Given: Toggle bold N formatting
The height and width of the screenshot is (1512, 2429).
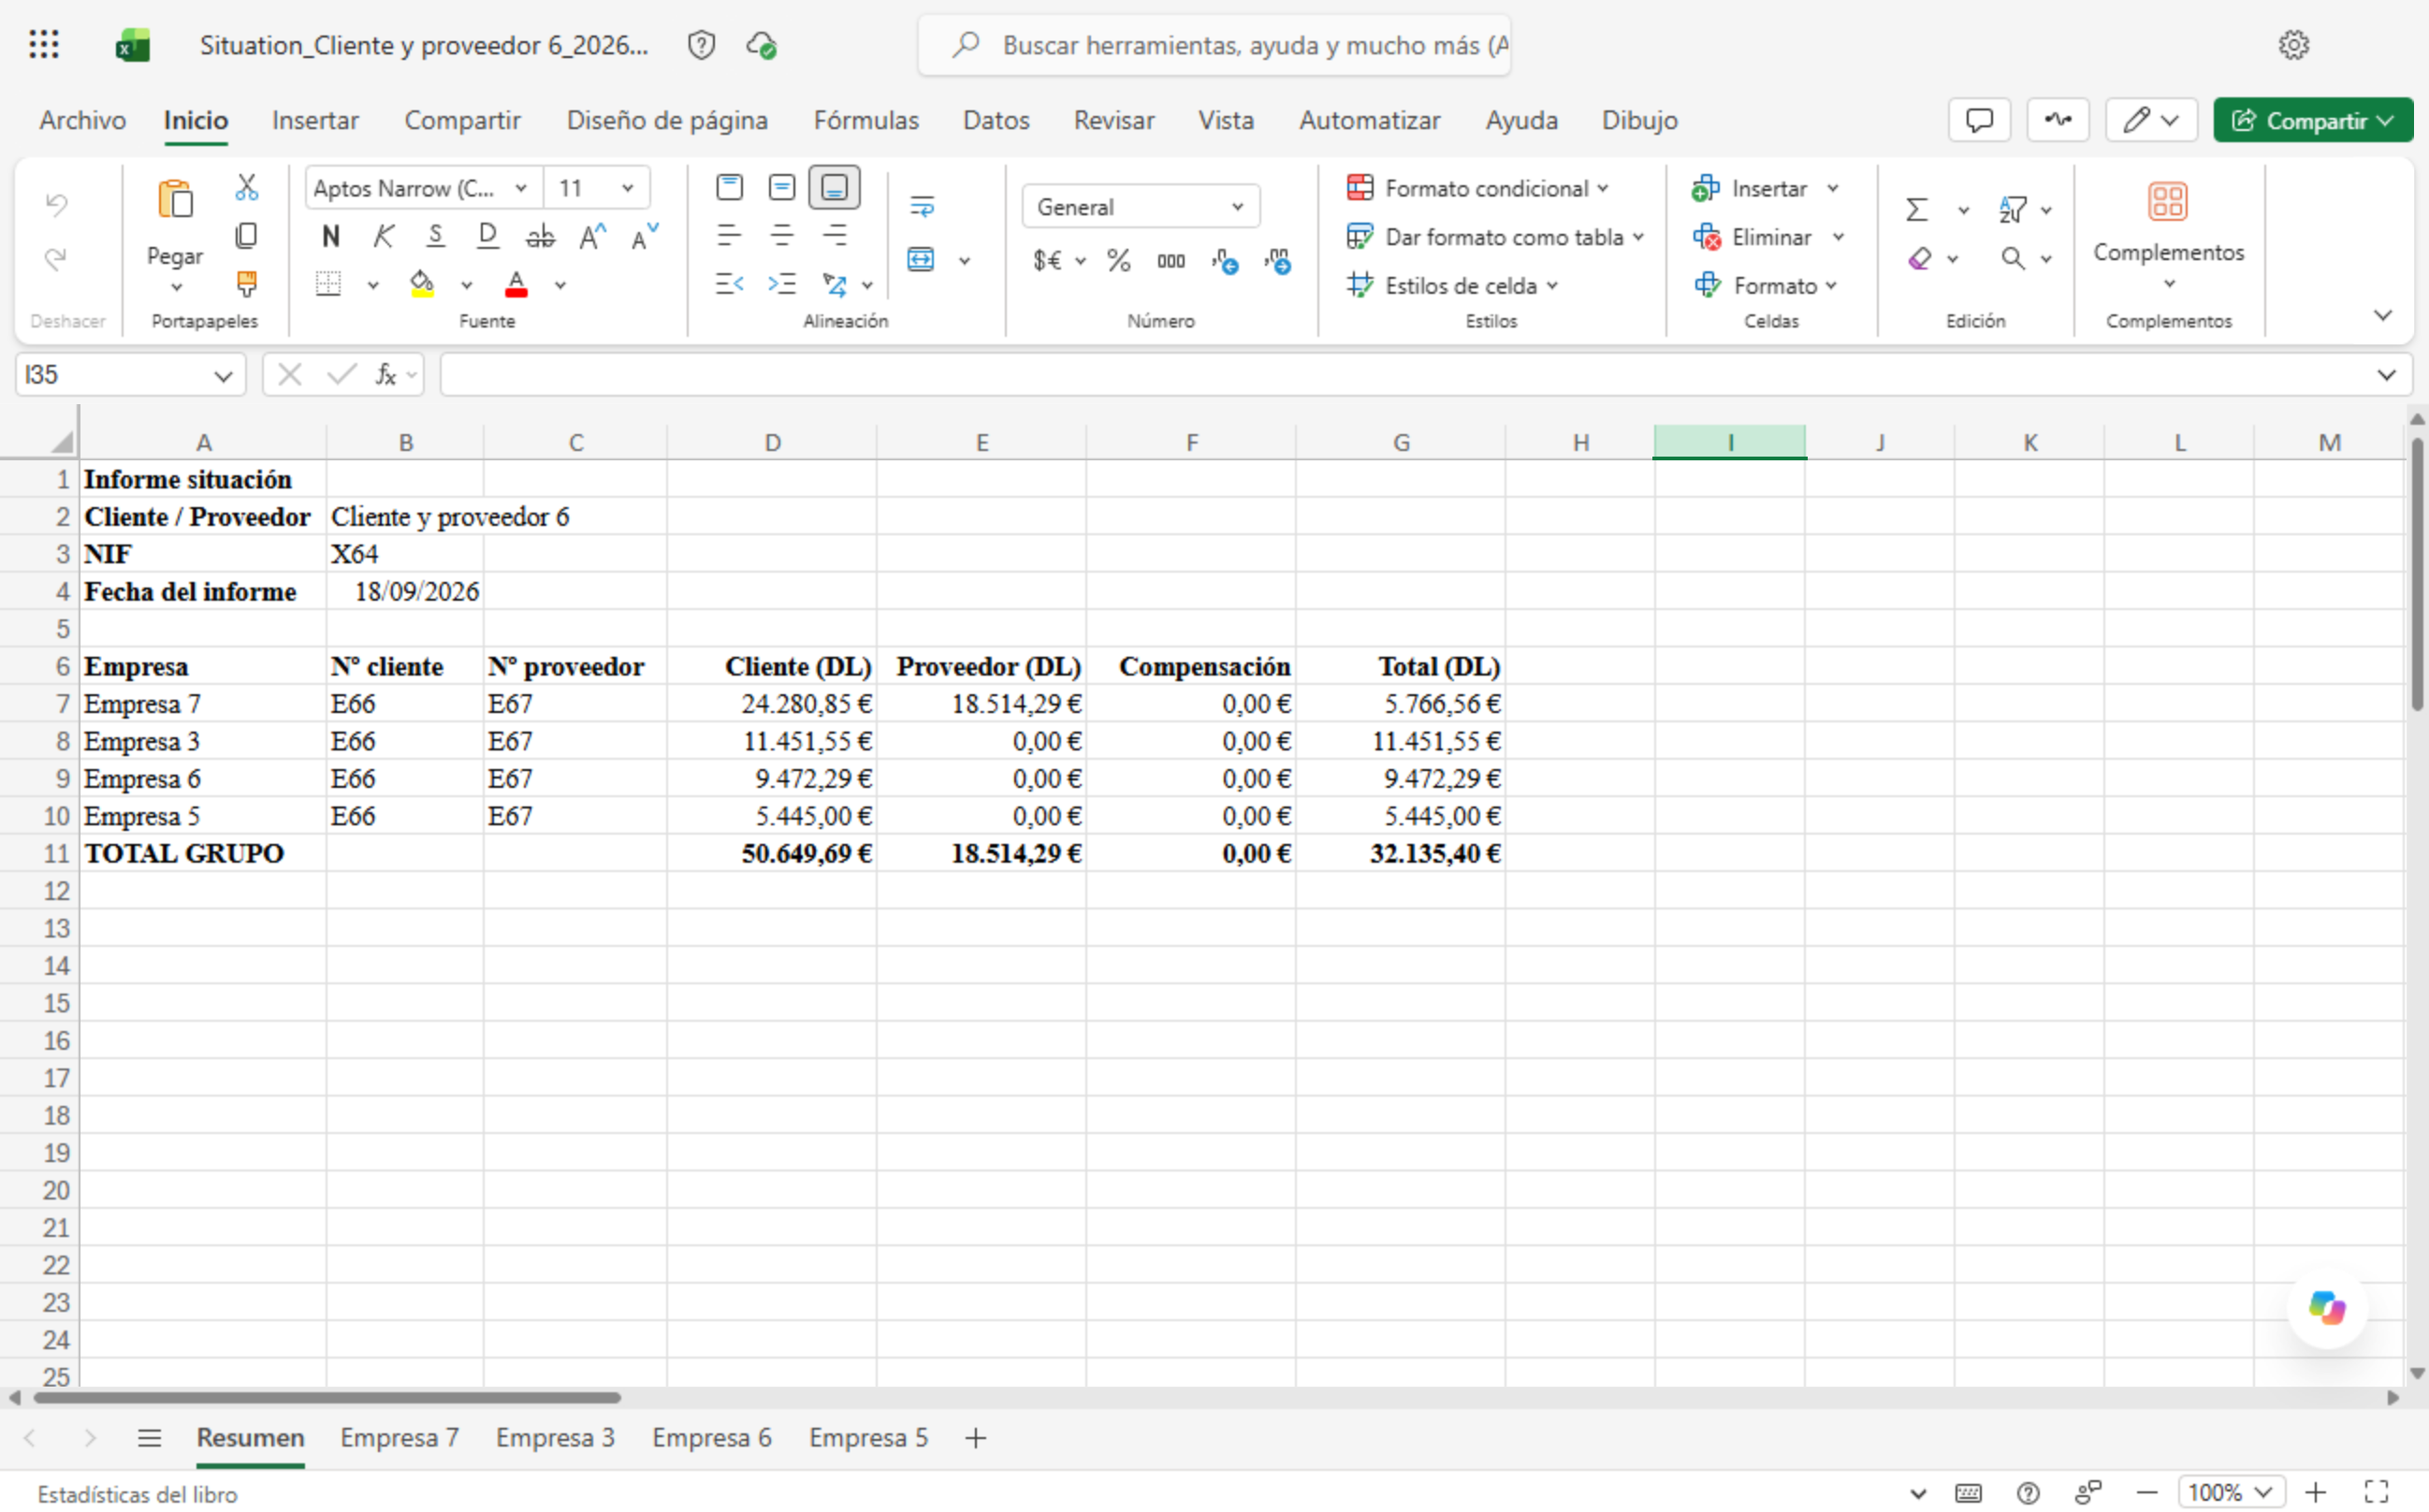Looking at the screenshot, I should 331,237.
